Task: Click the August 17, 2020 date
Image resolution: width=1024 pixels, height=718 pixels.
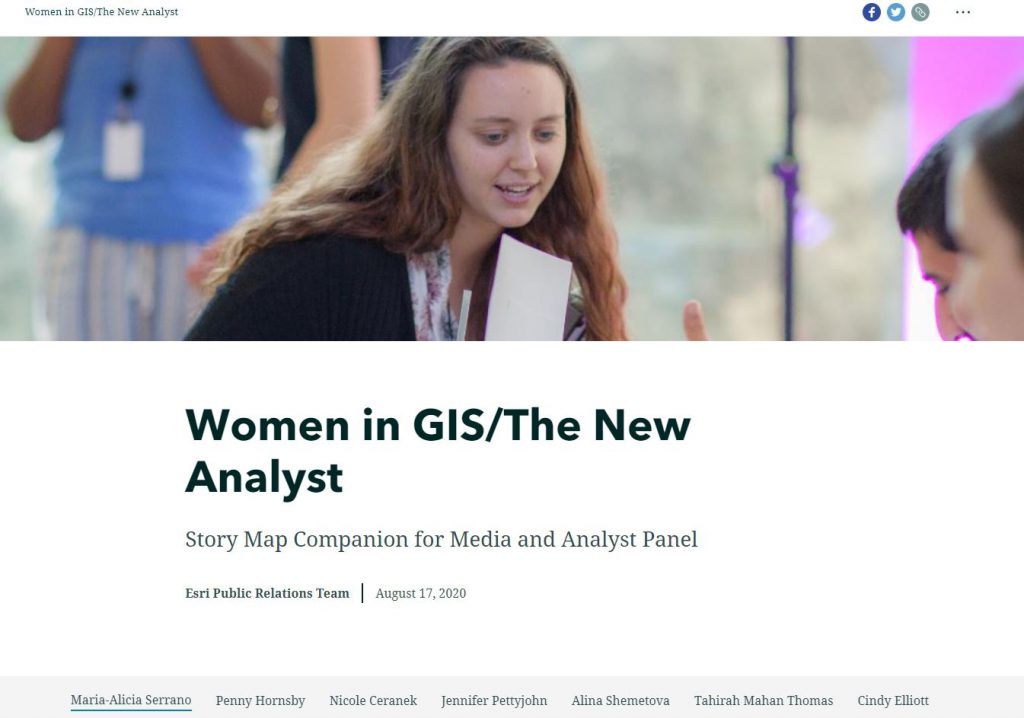Action: 421,593
